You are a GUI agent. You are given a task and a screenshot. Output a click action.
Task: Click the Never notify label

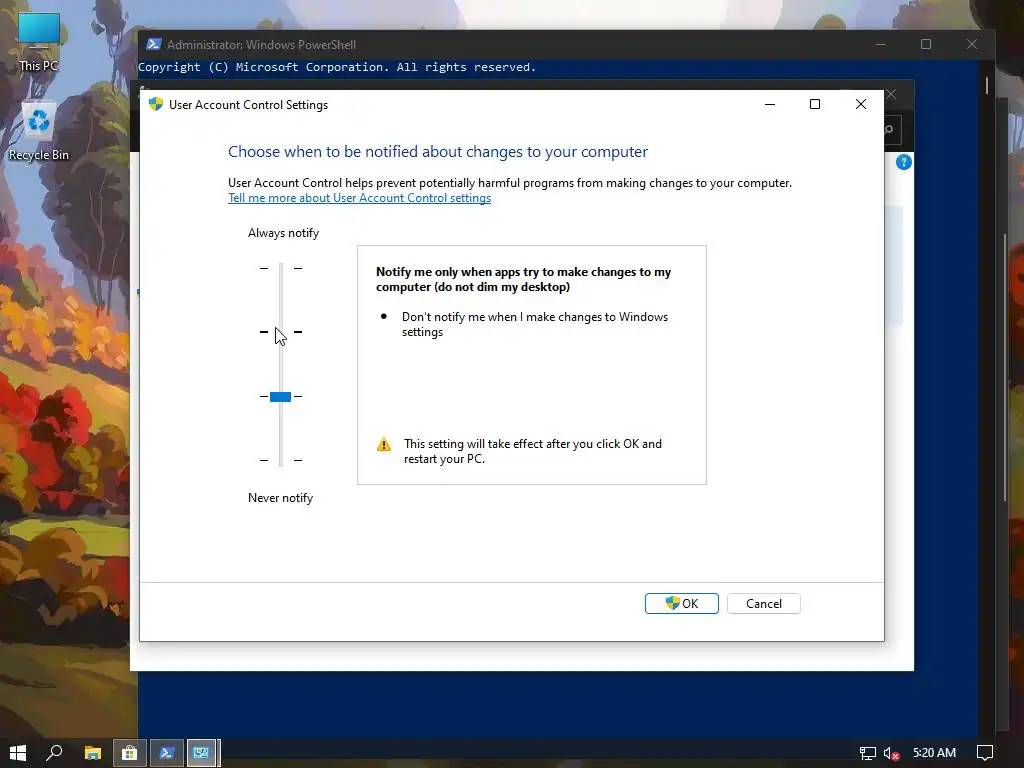pos(280,498)
